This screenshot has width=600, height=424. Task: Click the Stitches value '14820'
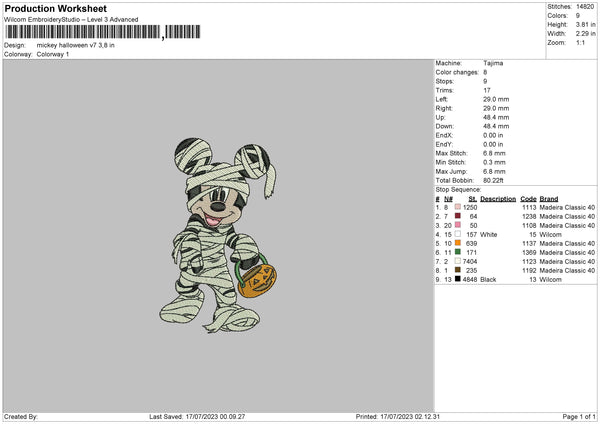tap(585, 7)
